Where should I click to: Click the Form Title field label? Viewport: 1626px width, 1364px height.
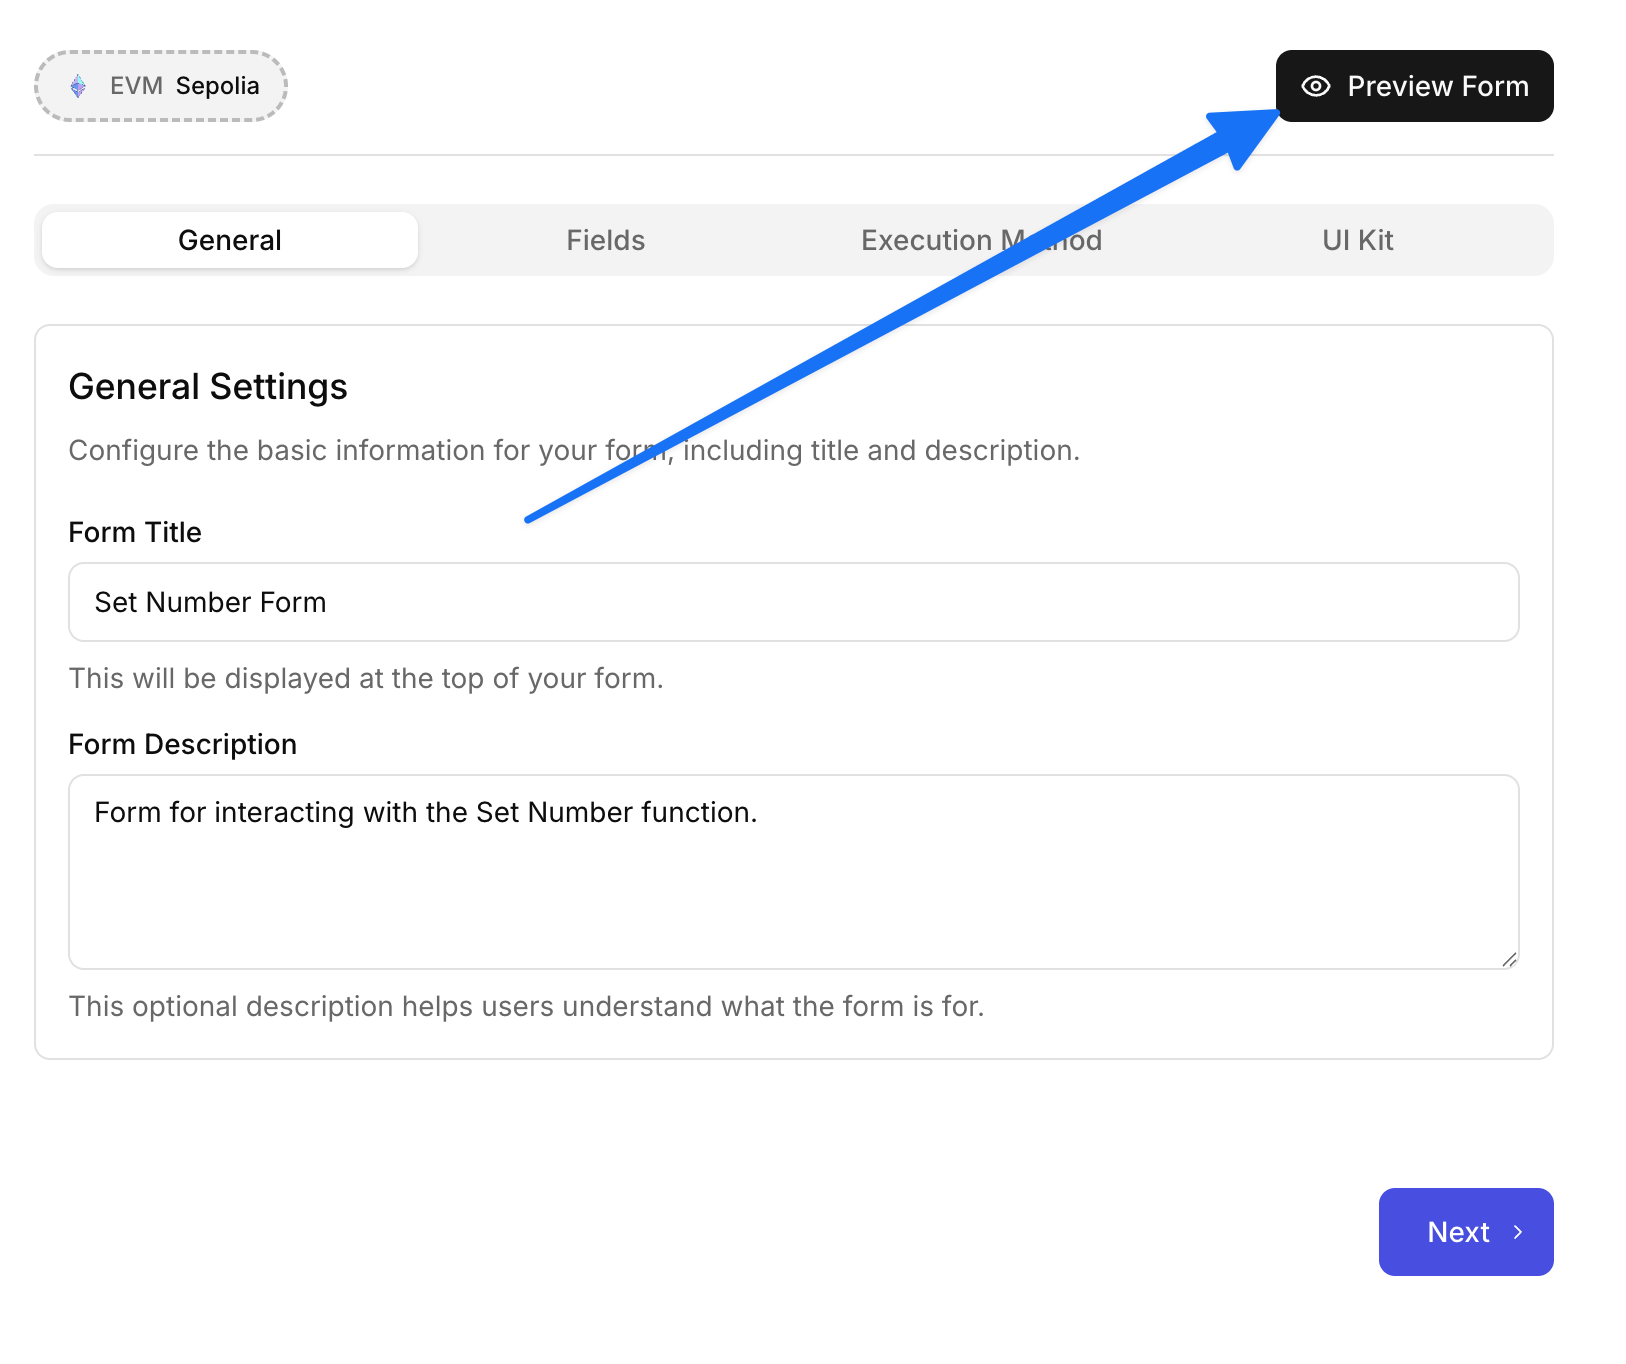tap(135, 532)
